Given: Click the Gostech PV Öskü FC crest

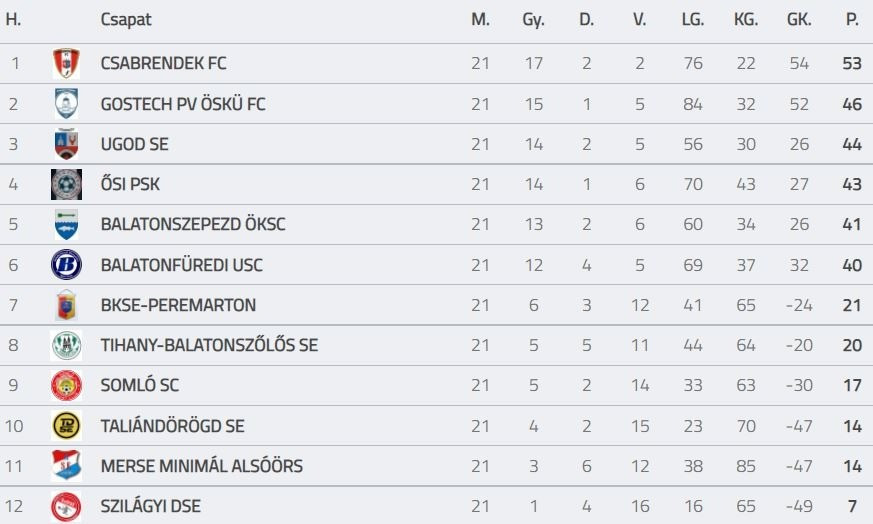Looking at the screenshot, I should click(x=66, y=104).
